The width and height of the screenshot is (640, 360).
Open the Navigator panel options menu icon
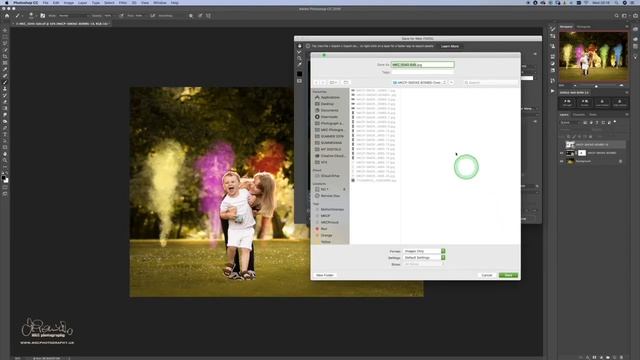point(627,27)
